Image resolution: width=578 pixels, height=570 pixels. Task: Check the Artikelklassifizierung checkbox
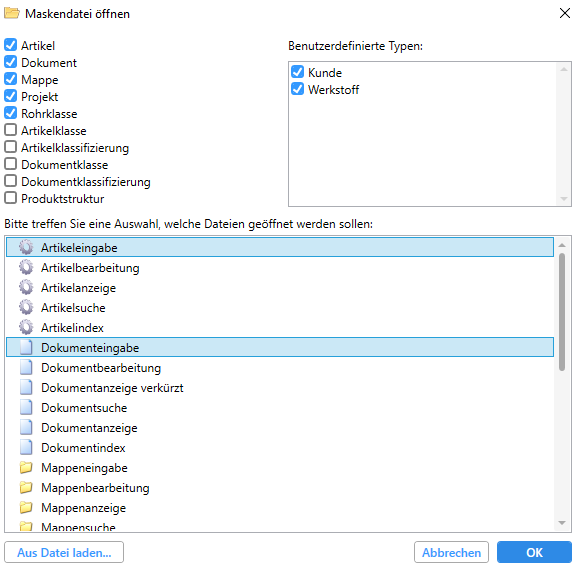(11, 147)
